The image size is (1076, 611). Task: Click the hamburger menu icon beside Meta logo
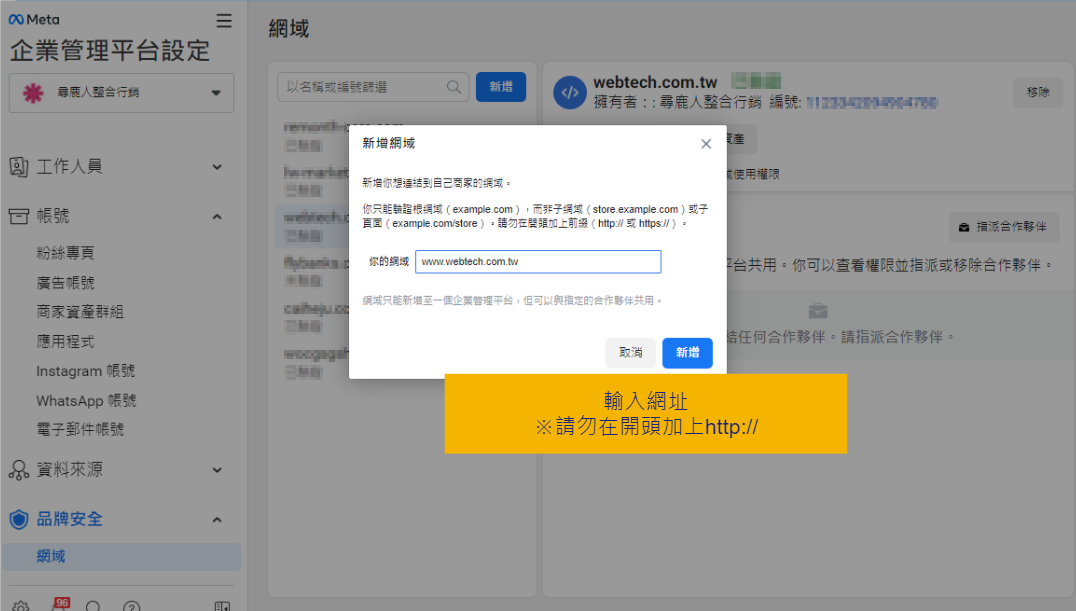tap(224, 21)
